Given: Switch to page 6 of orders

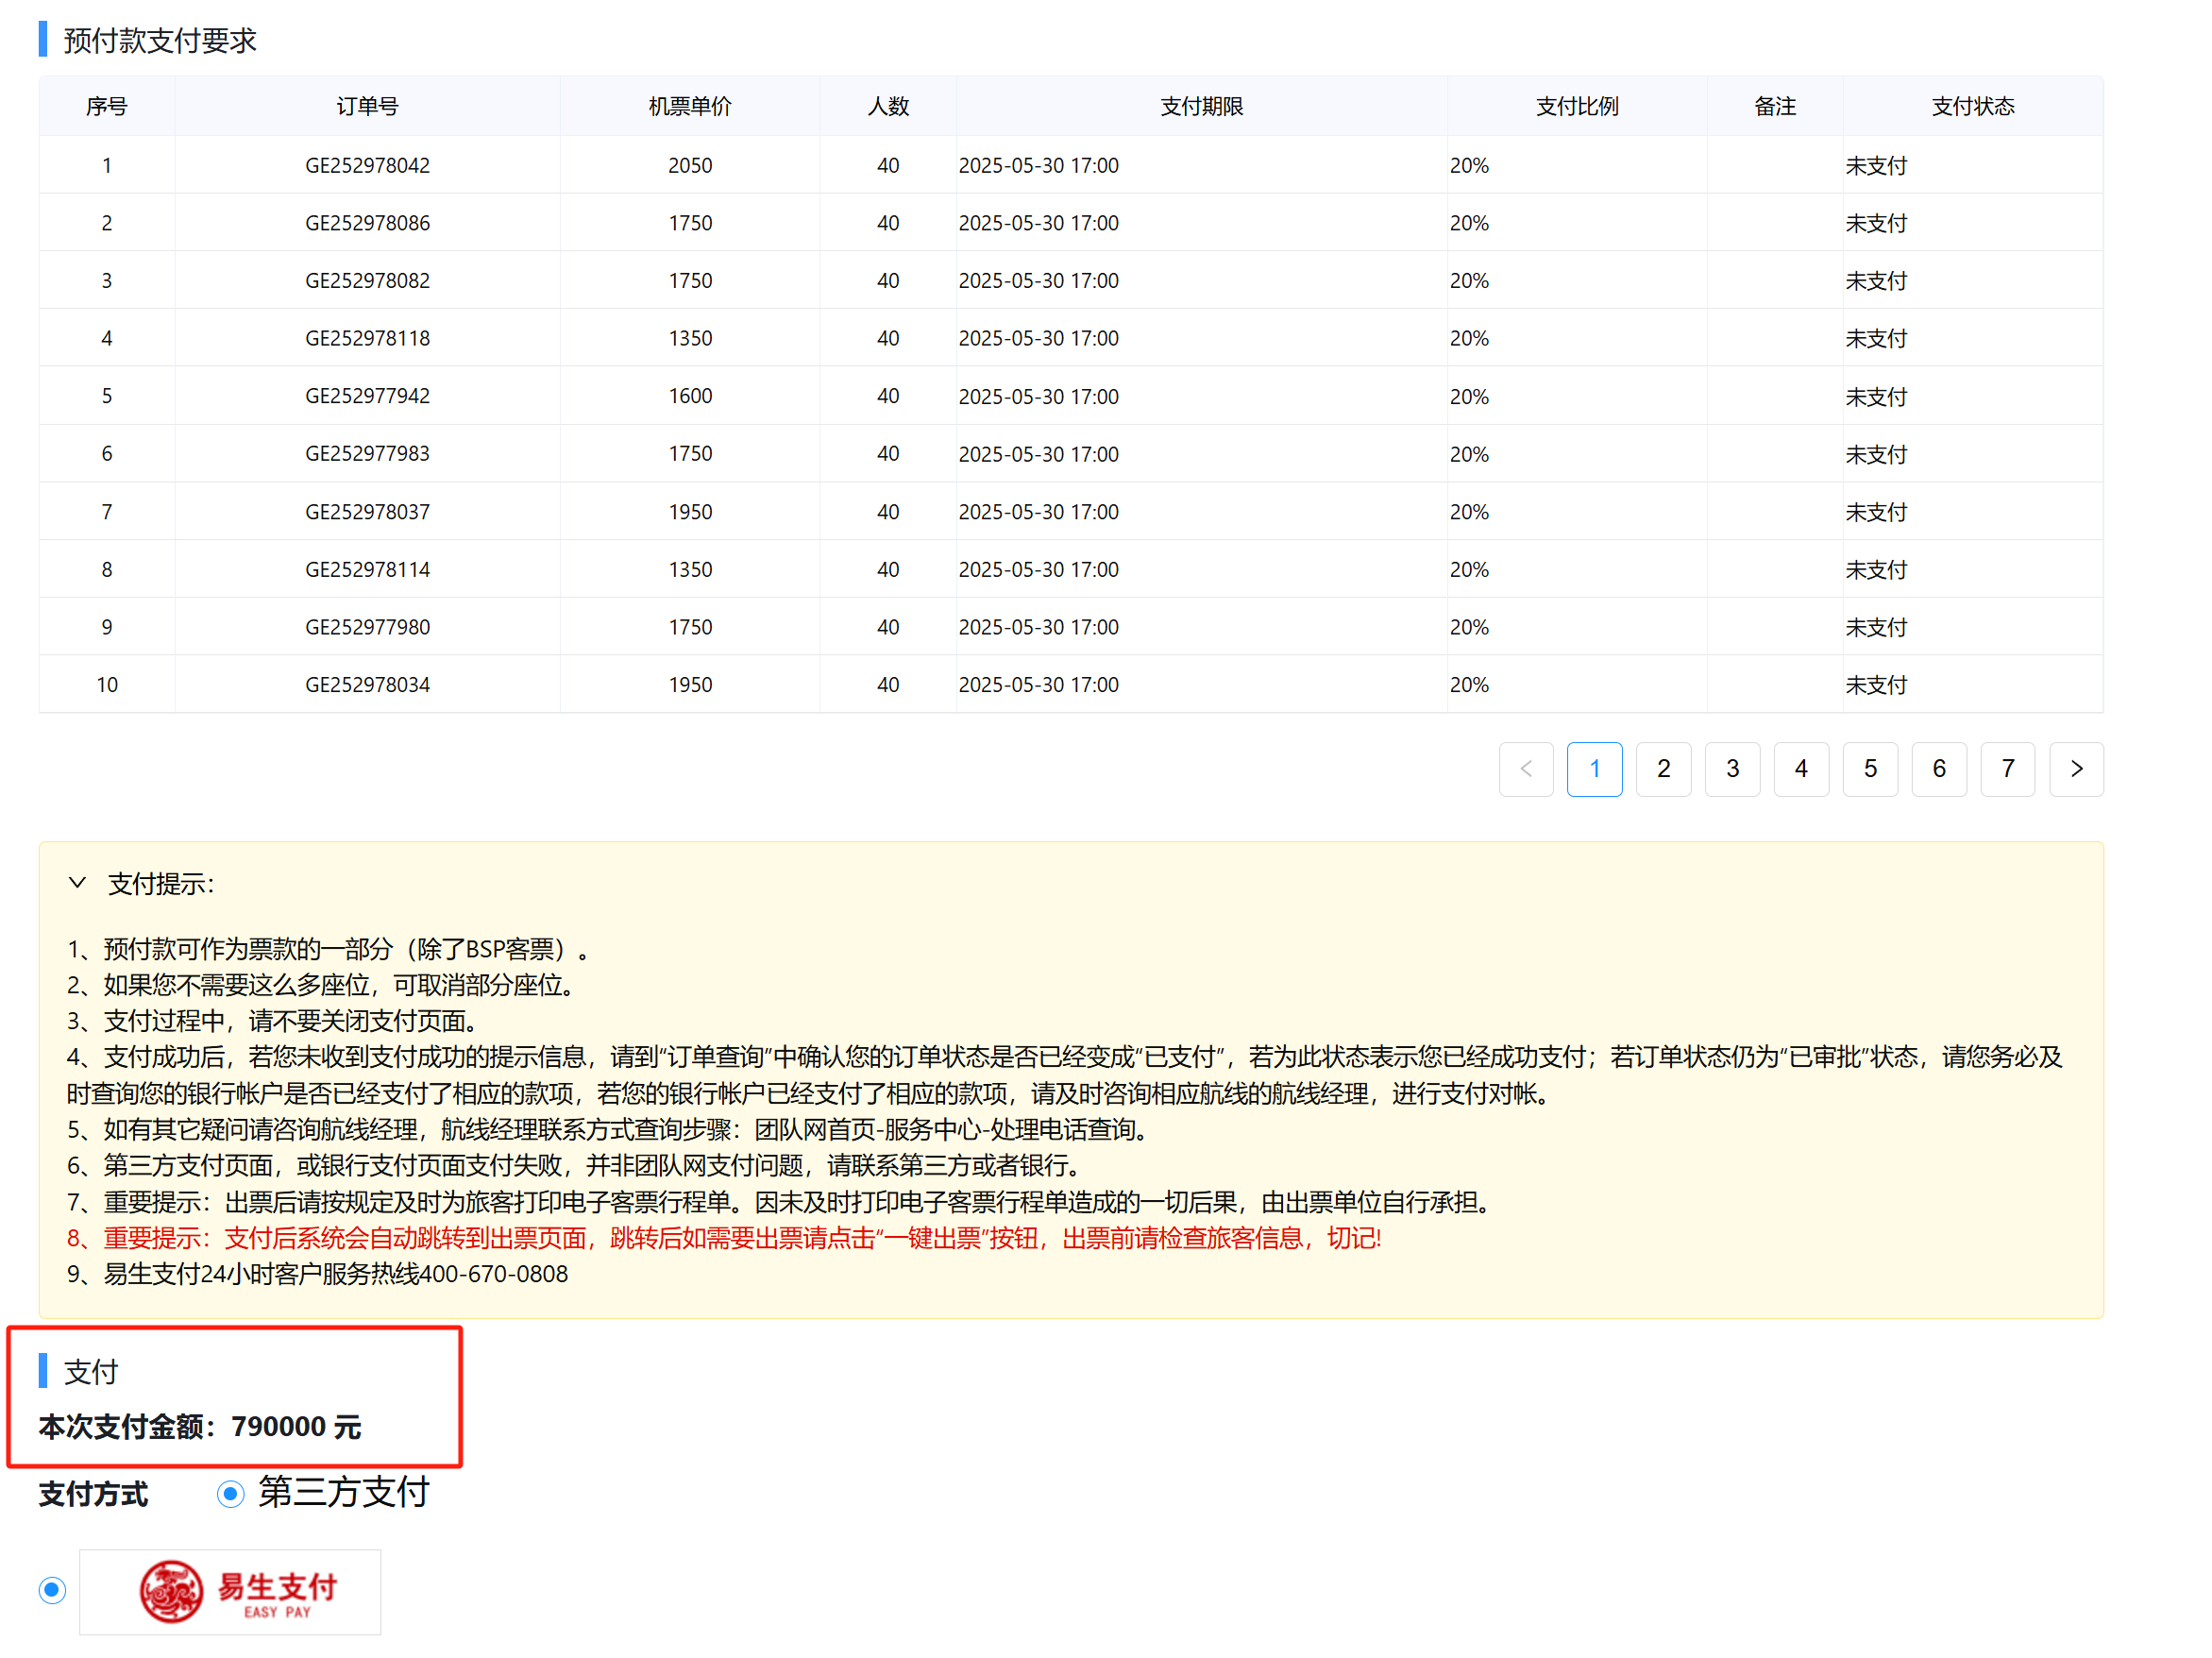Looking at the screenshot, I should point(1938,769).
